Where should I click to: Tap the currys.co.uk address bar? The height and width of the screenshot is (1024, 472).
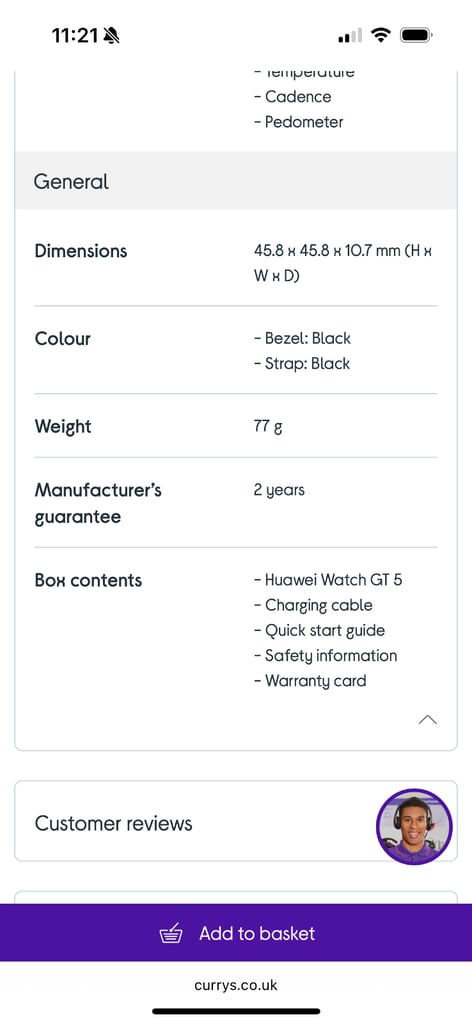[x=236, y=985]
